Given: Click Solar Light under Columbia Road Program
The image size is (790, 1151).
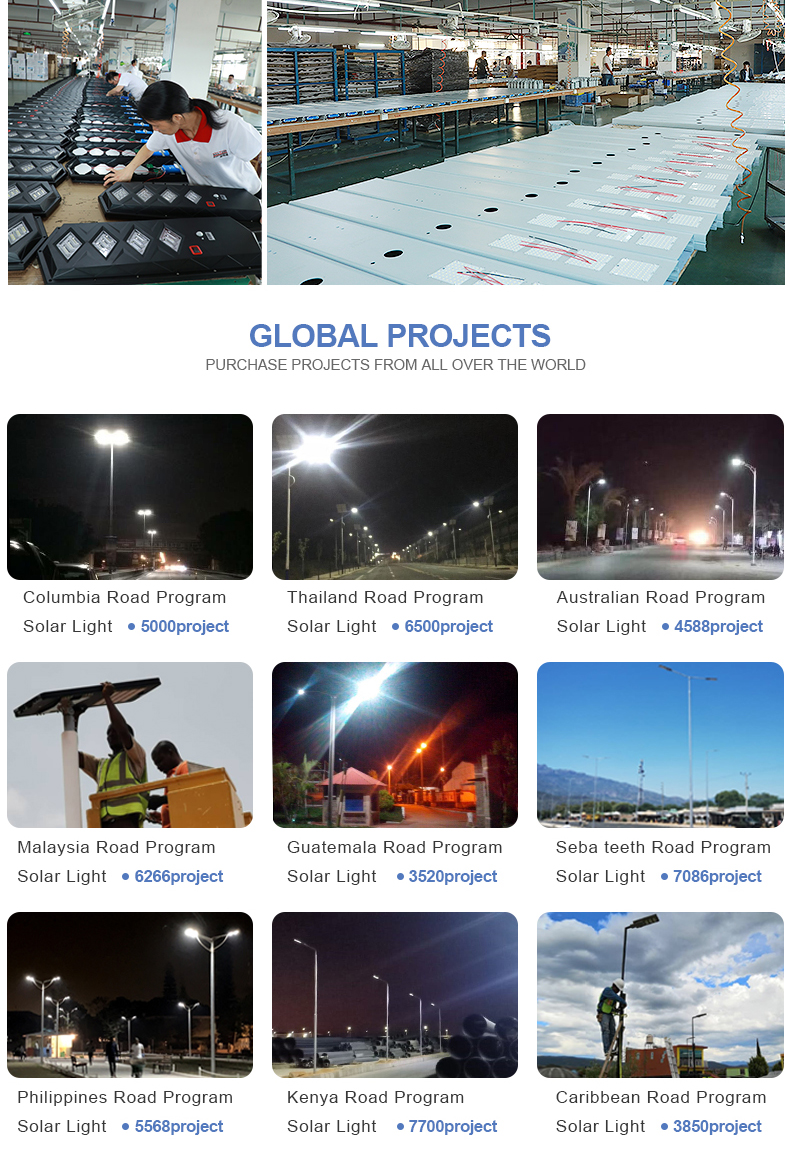Looking at the screenshot, I should click(x=68, y=627).
